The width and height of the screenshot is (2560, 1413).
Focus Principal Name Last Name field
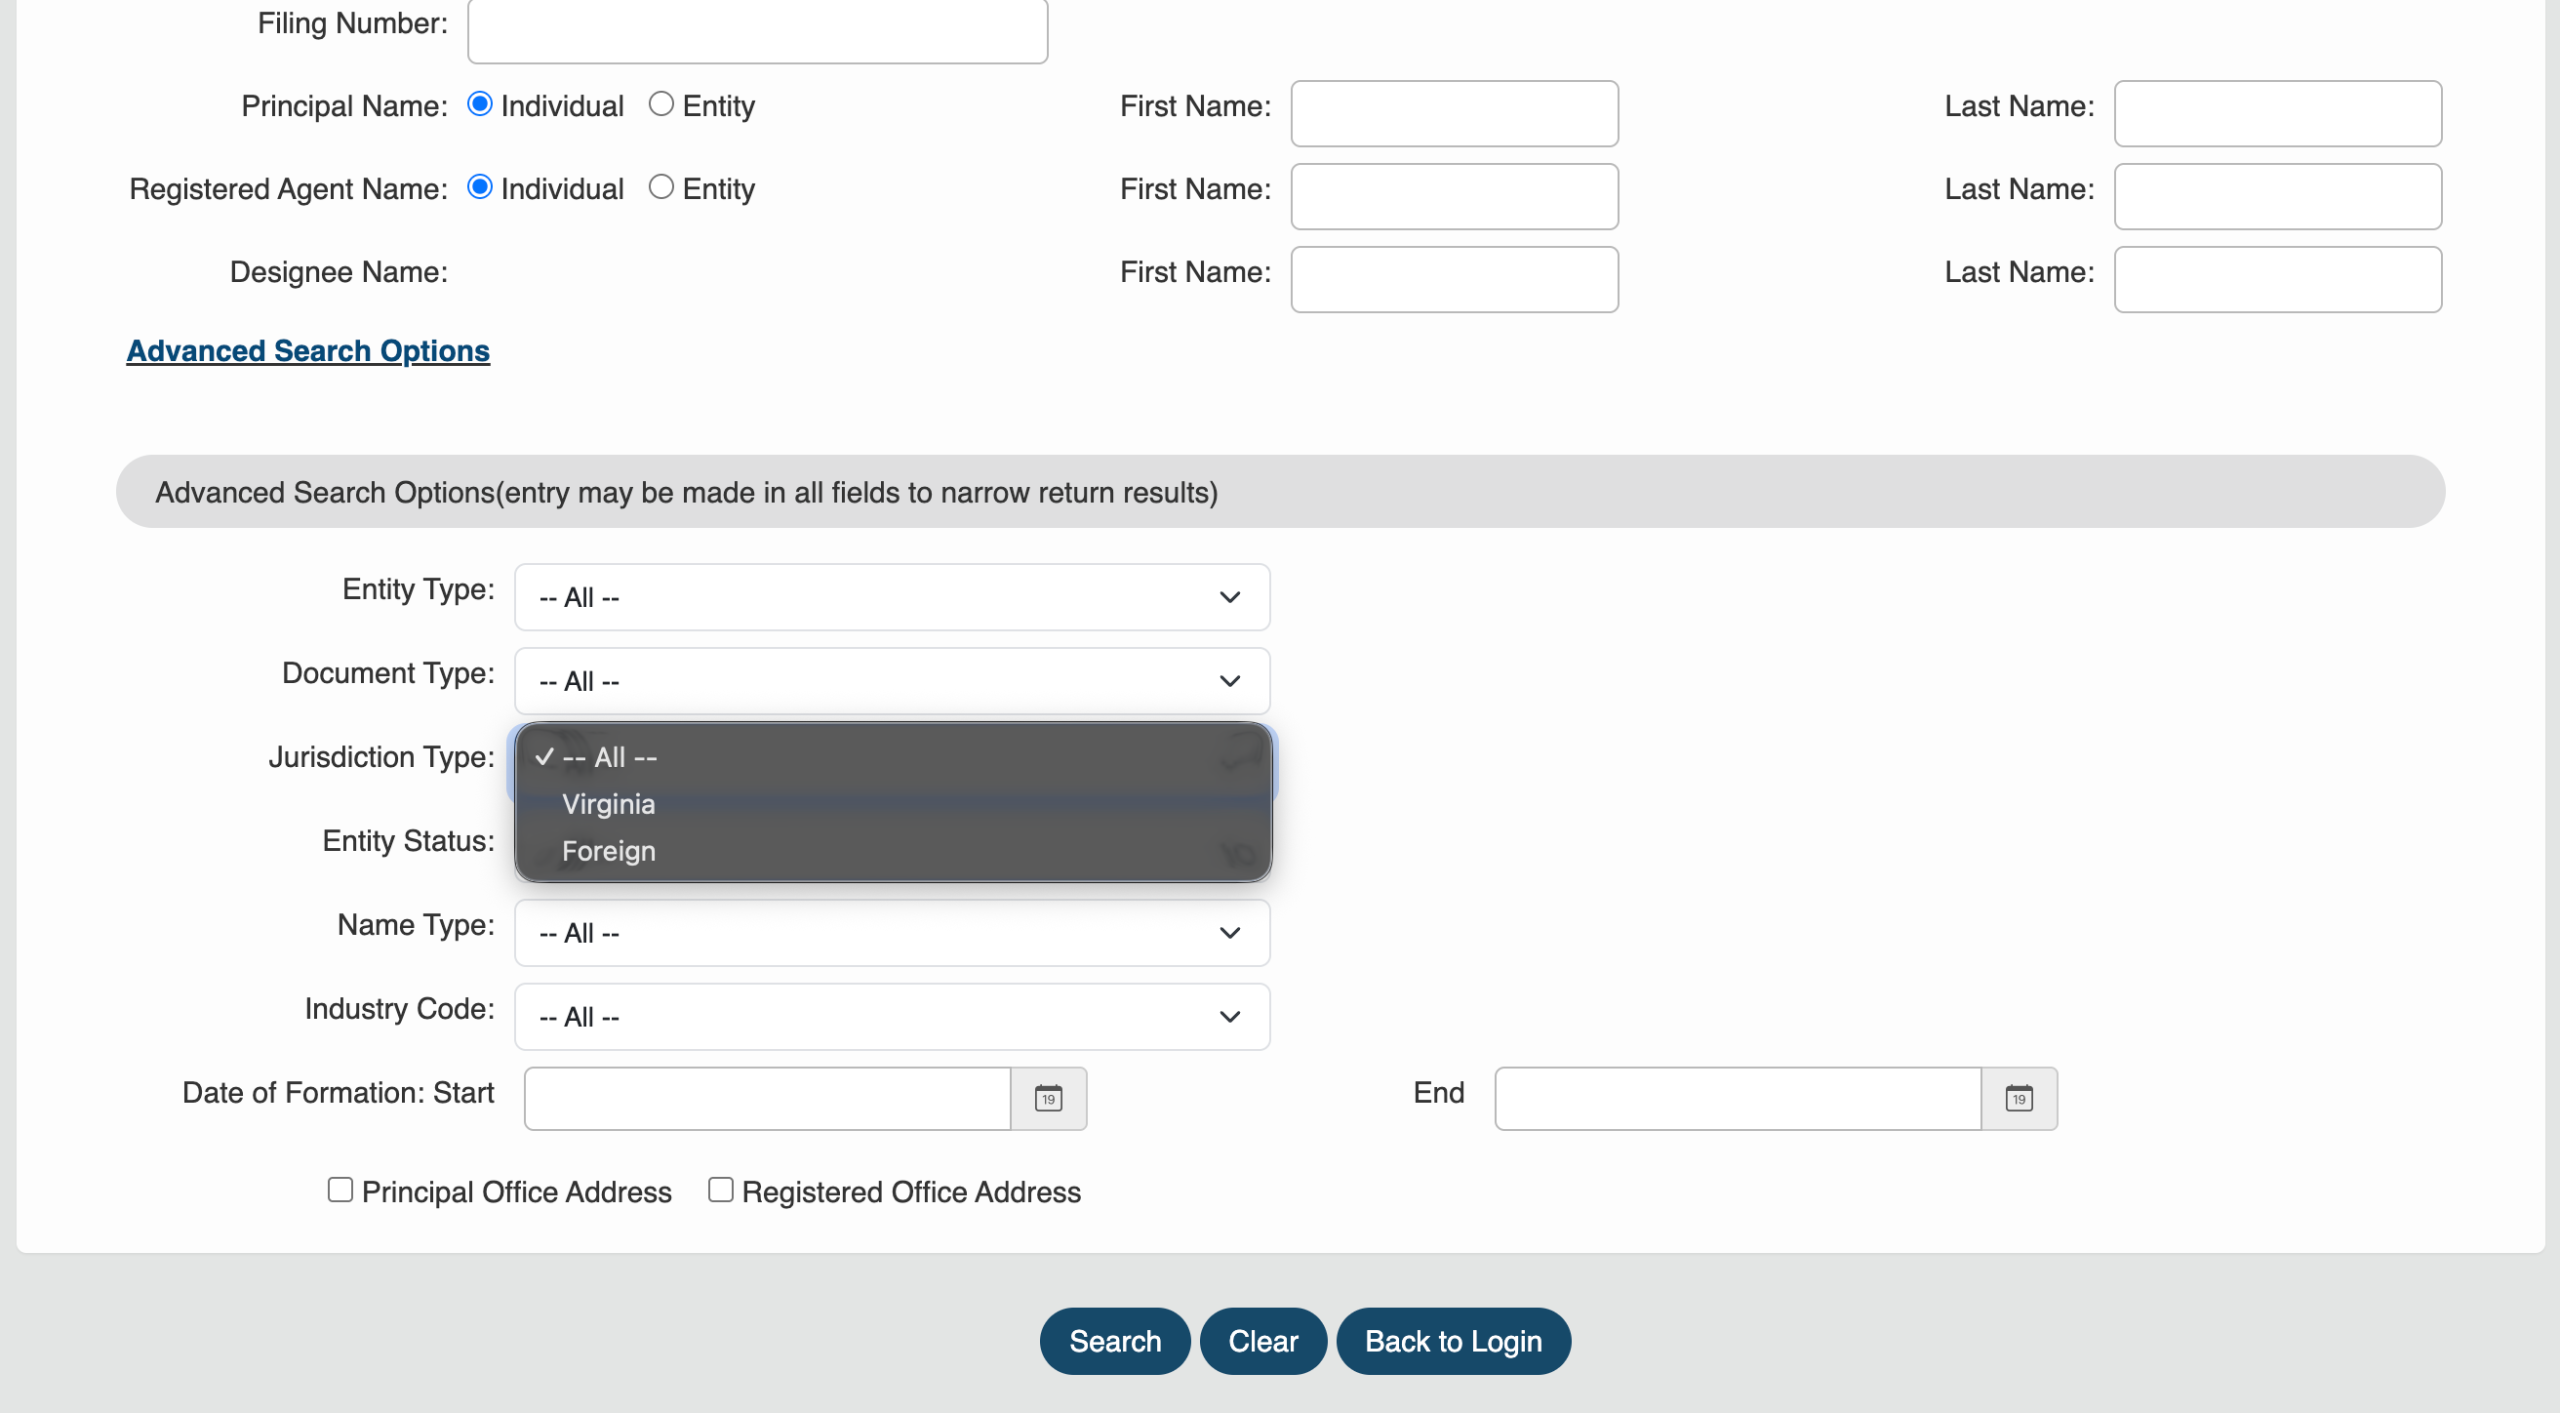pos(2278,114)
